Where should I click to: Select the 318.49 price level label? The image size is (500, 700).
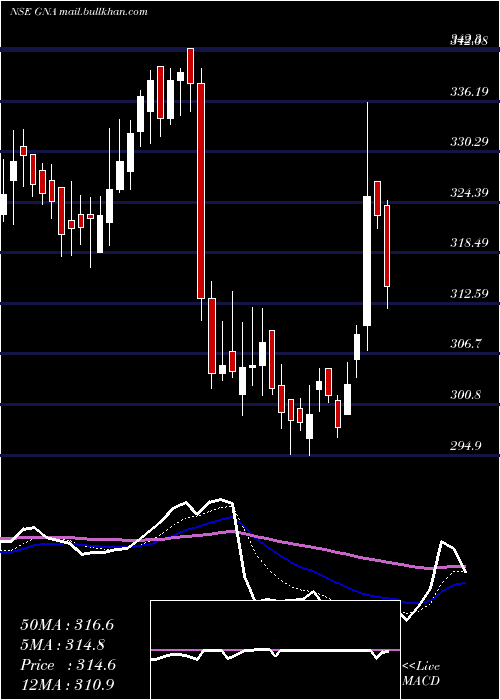point(469,243)
